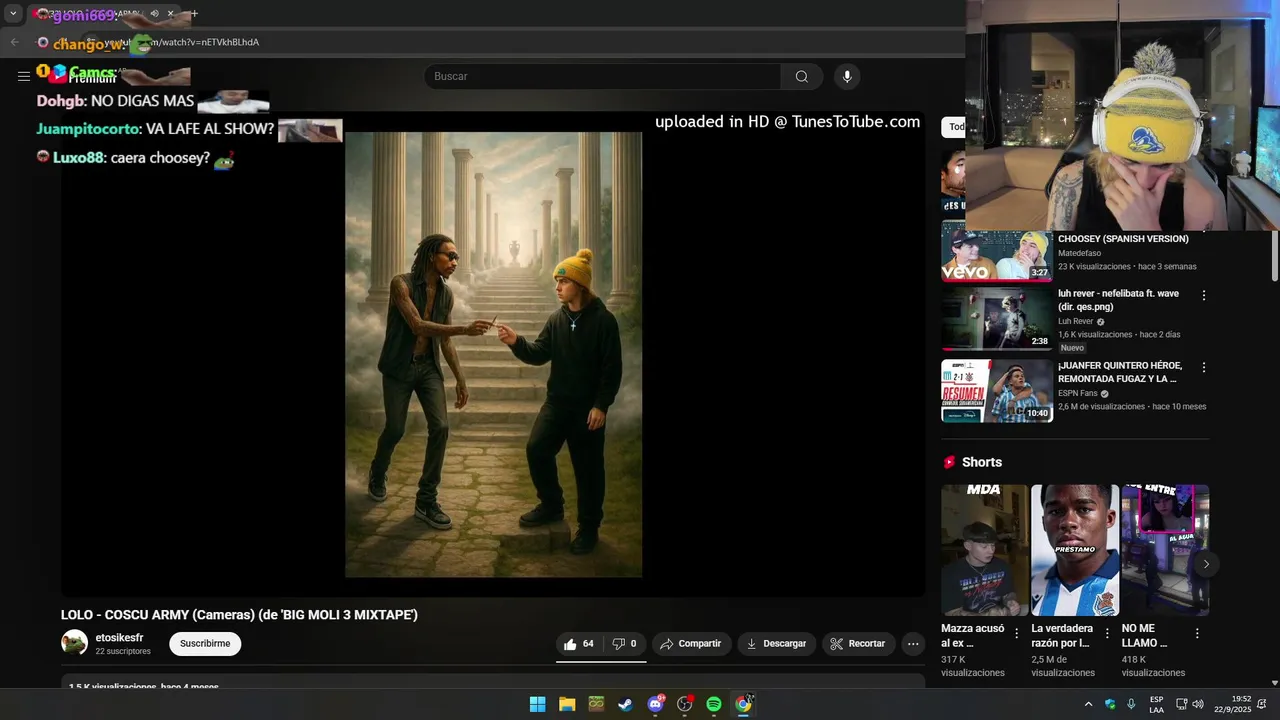Open La verdadera razón por Short thumbnail

(x=1075, y=550)
